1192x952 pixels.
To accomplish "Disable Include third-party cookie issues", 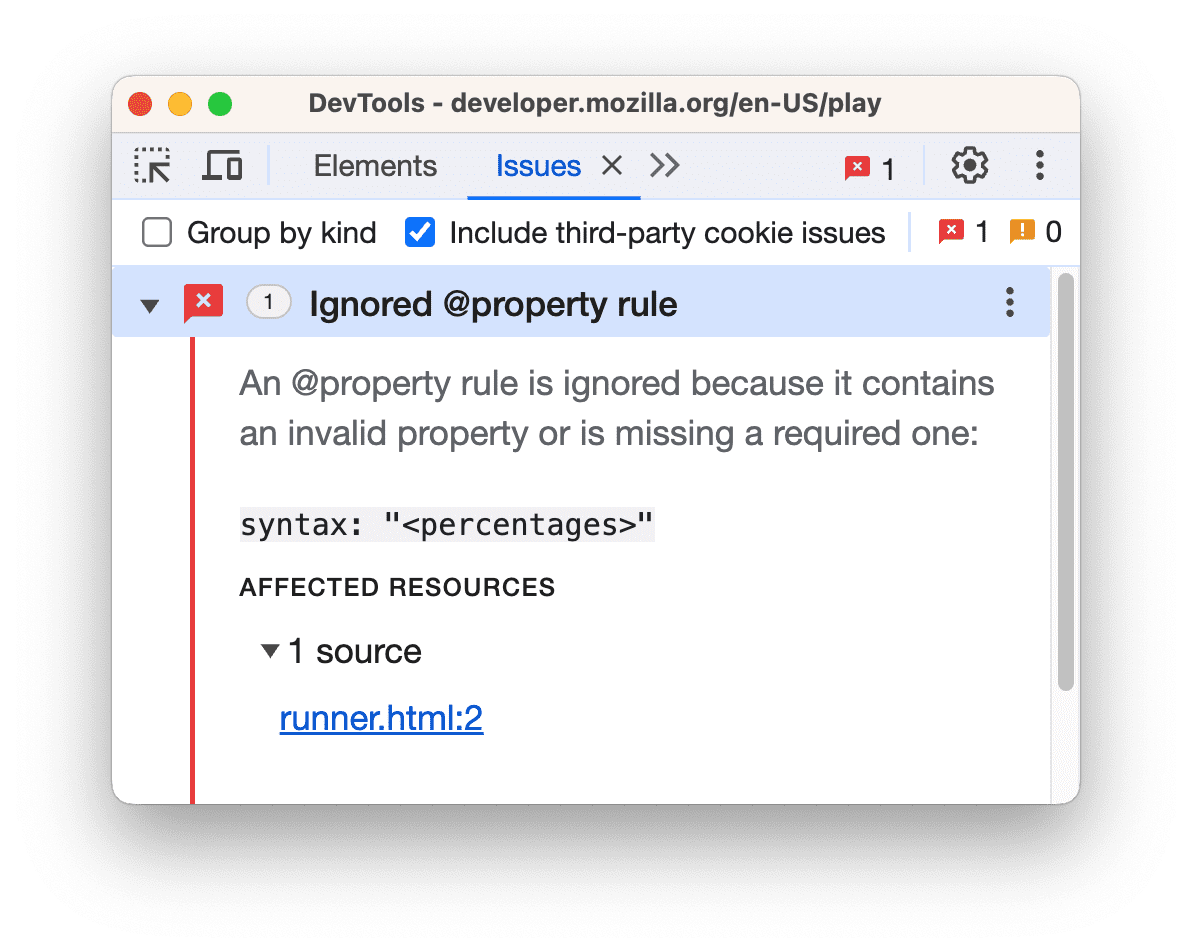I will tap(420, 231).
